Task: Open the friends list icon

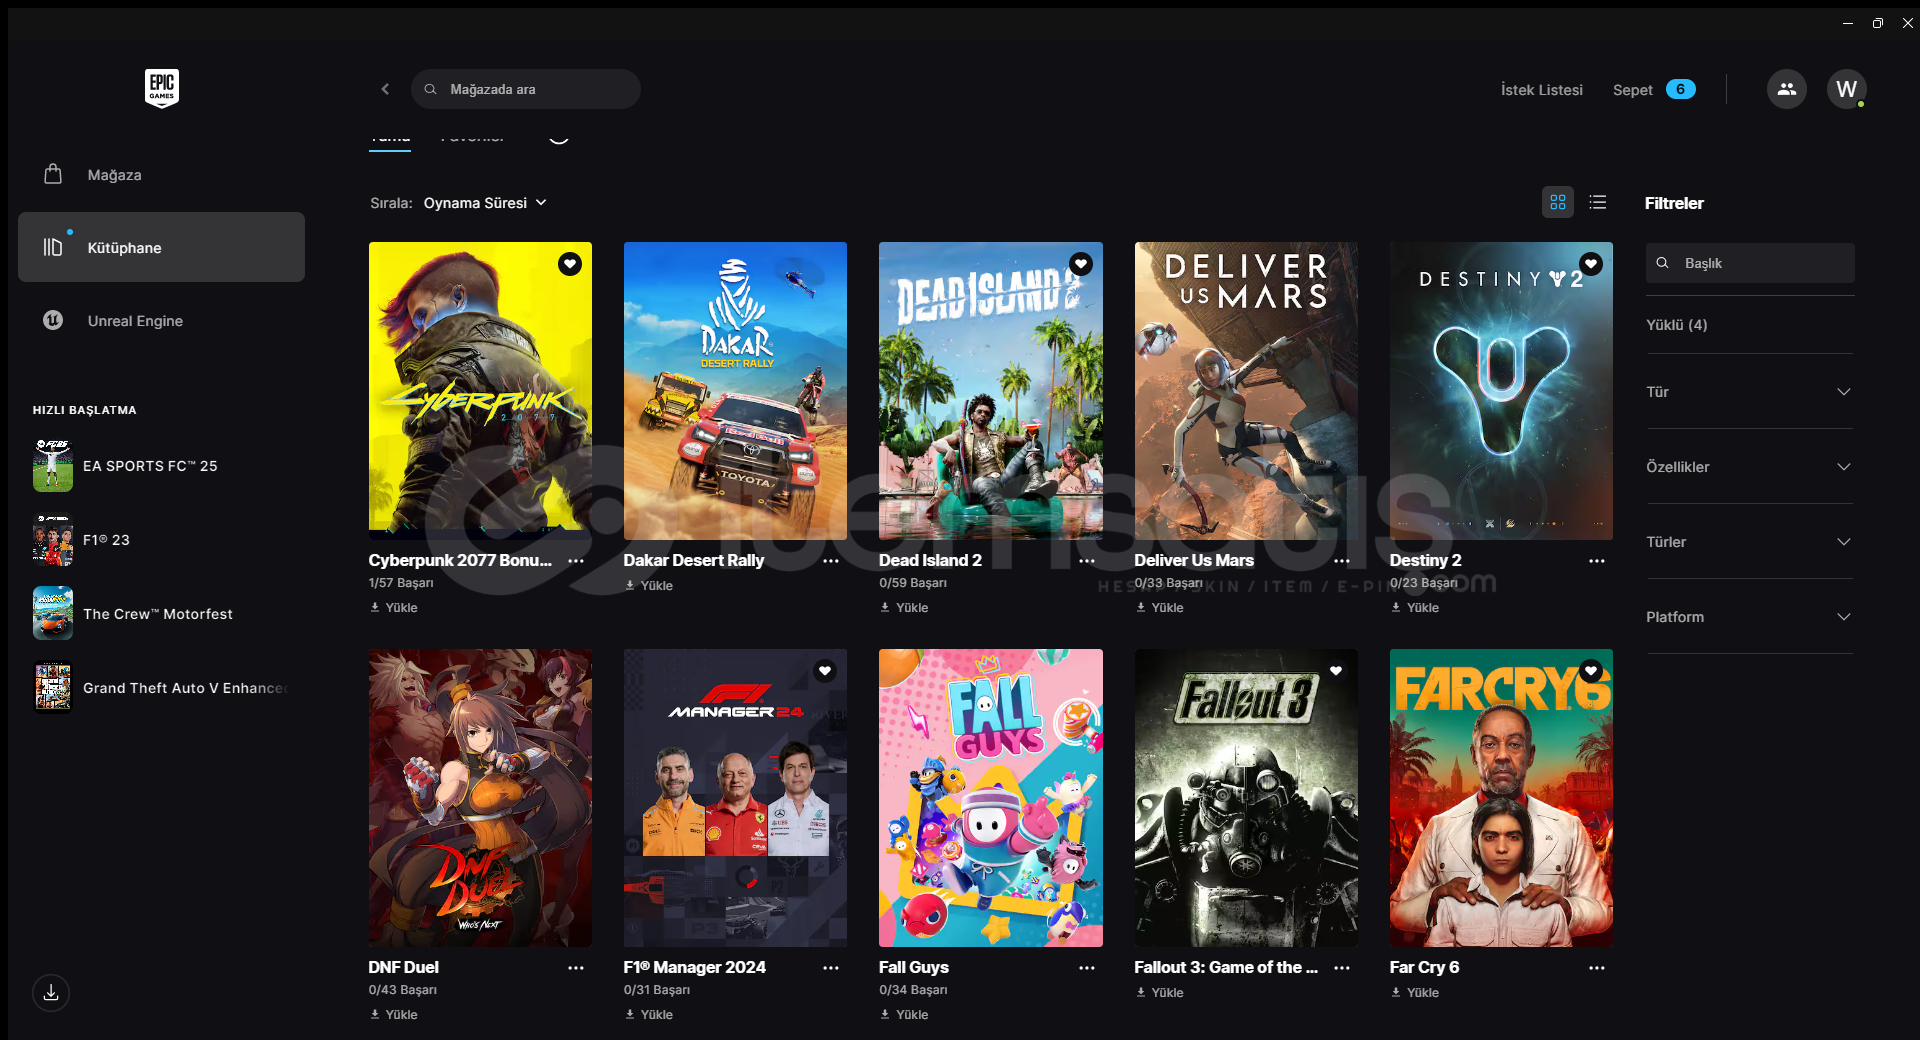Action: (1786, 89)
